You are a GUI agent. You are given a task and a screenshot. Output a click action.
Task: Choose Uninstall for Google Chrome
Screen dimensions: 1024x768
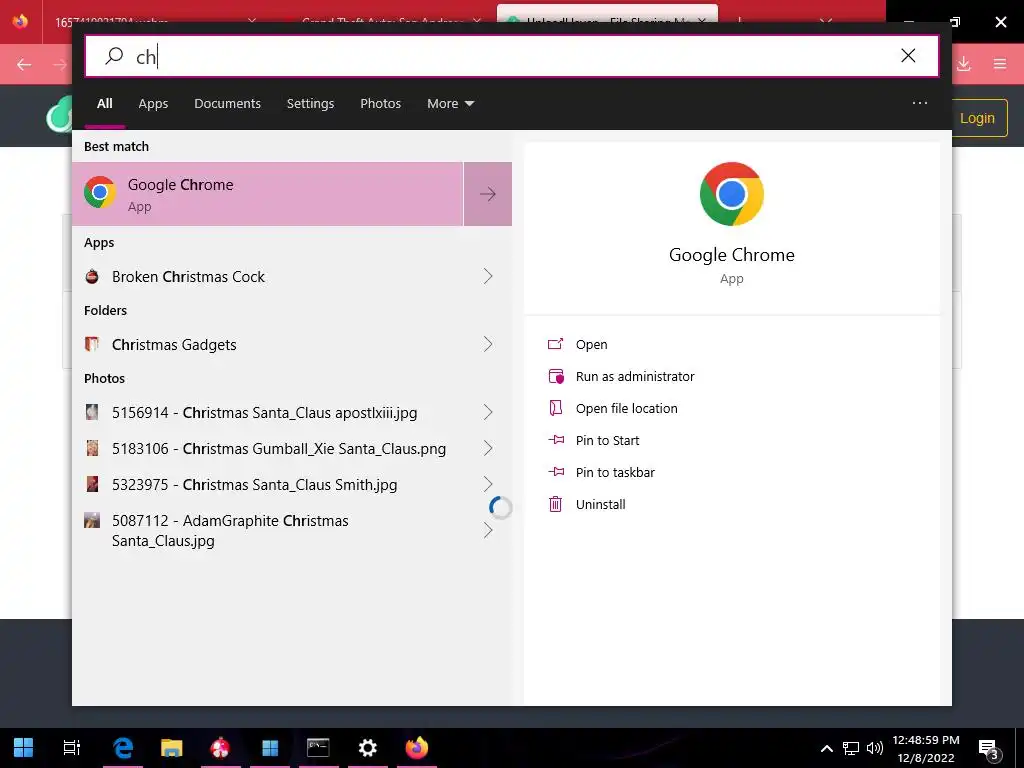click(586, 504)
